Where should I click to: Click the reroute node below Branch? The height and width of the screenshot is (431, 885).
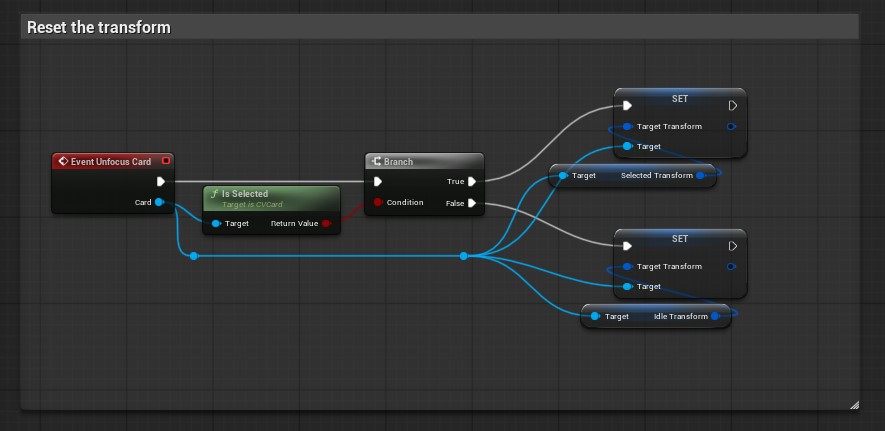463,256
